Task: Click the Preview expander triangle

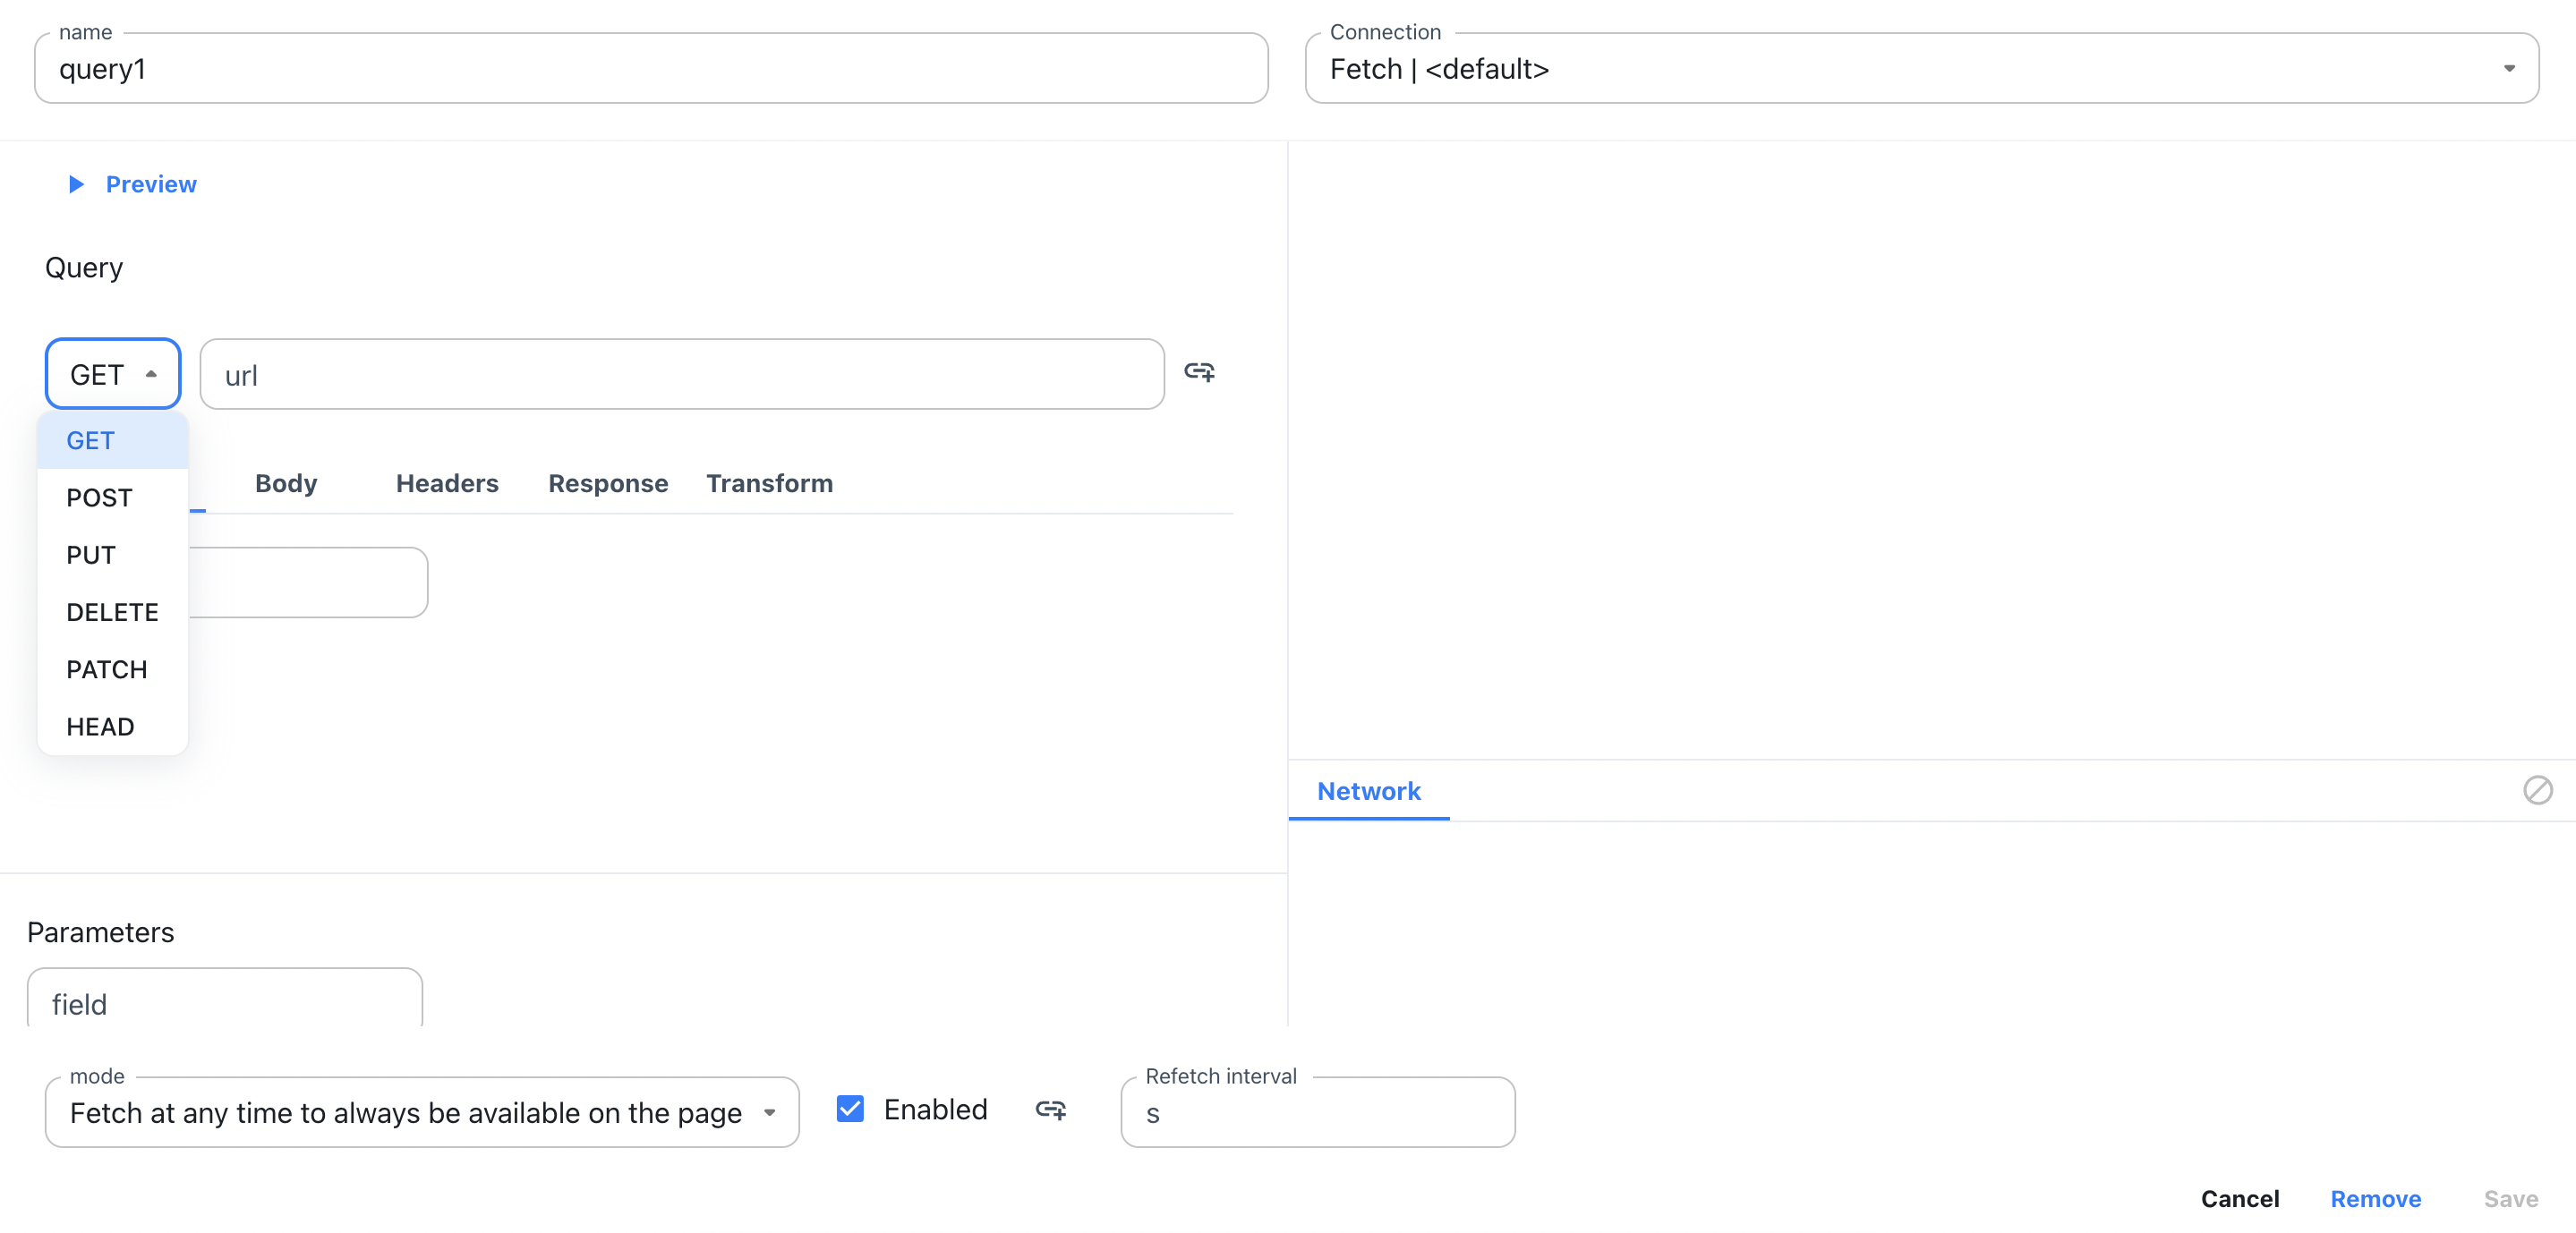Action: click(x=75, y=183)
